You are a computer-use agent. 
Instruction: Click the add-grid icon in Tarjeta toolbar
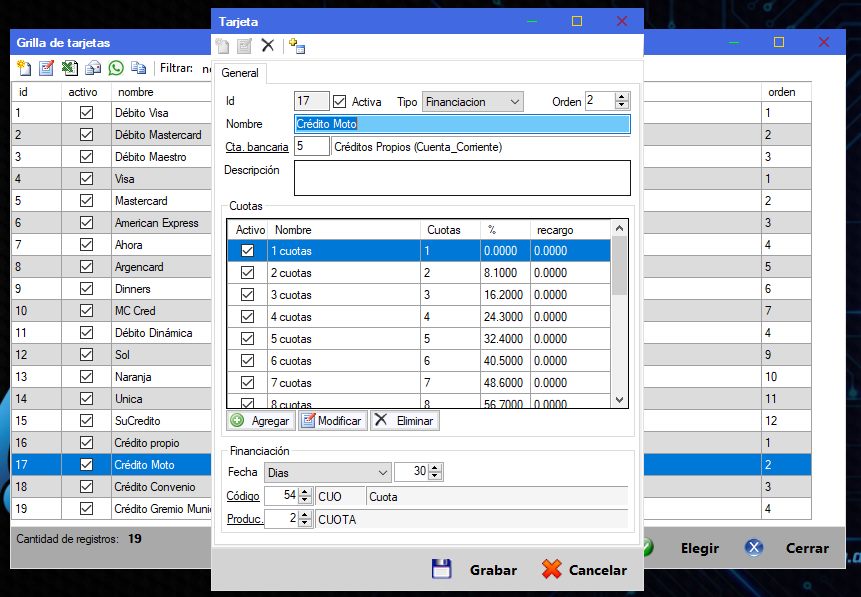click(x=297, y=46)
